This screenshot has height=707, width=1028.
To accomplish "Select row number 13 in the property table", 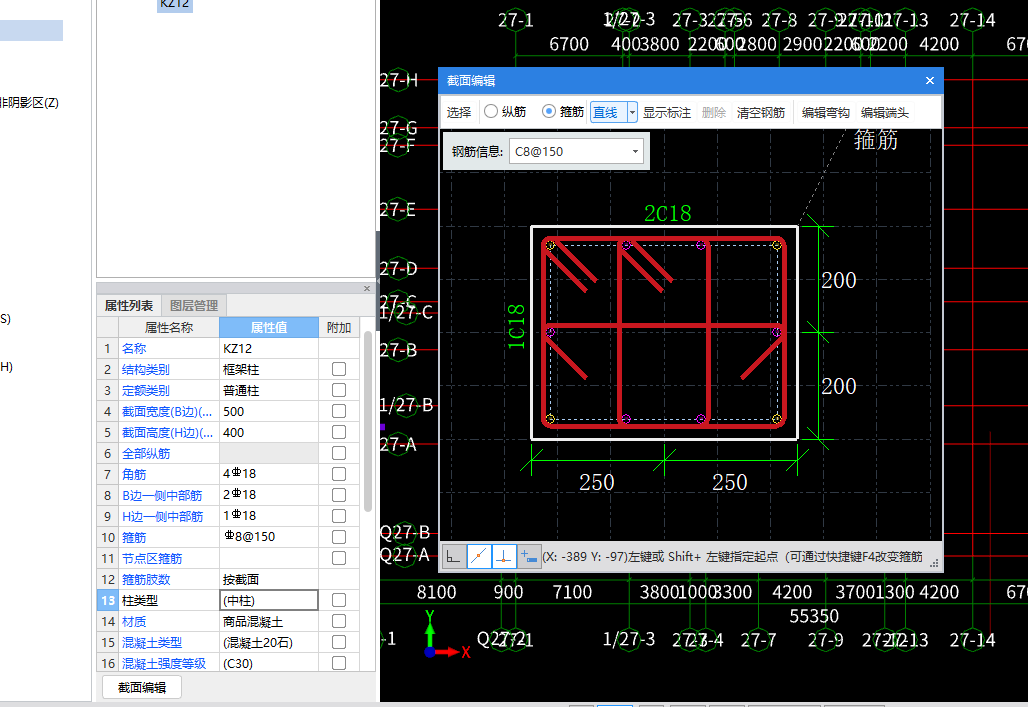I will coord(108,600).
